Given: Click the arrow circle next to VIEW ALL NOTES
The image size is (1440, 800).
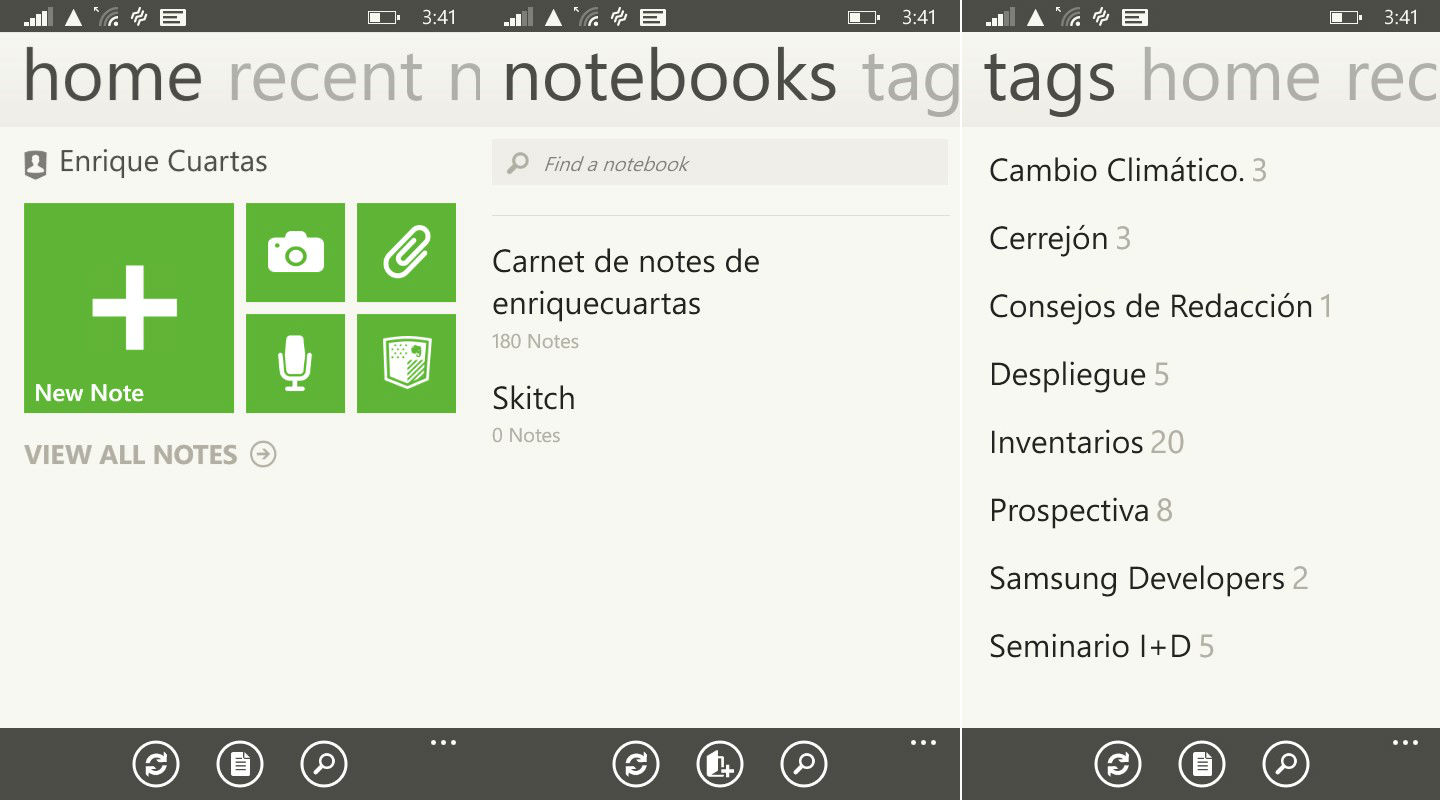Looking at the screenshot, I should 263,455.
